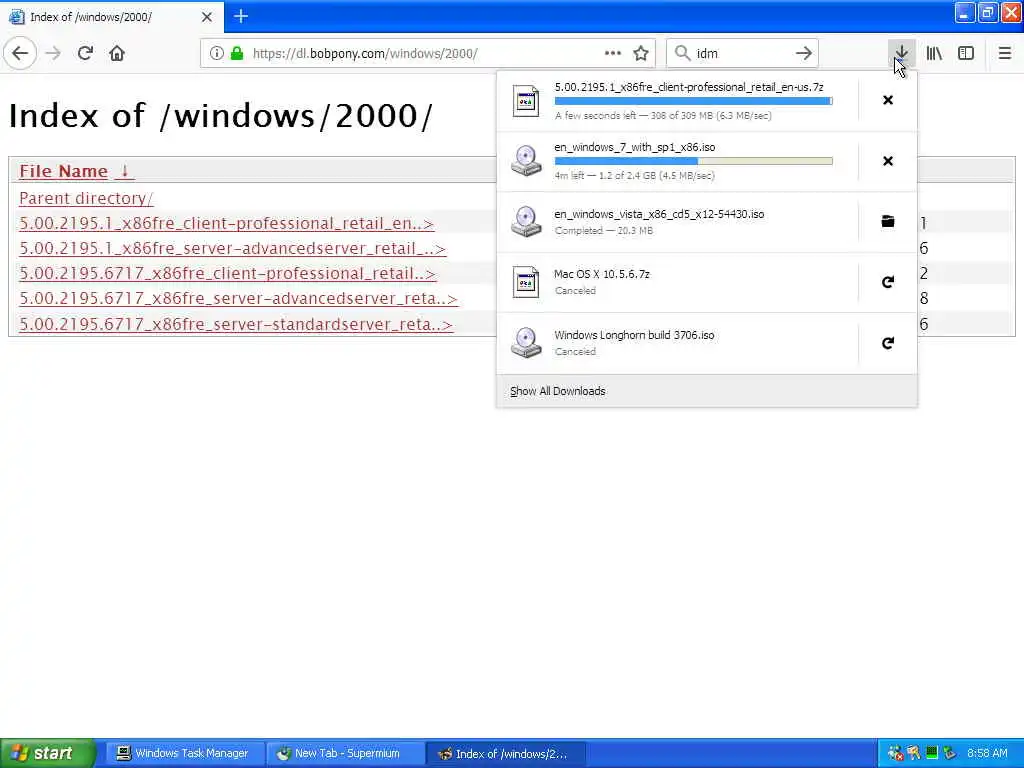
Task: Open 5.00.2195.1_x86fre_server-advancedserver_retail link
Action: point(232,248)
